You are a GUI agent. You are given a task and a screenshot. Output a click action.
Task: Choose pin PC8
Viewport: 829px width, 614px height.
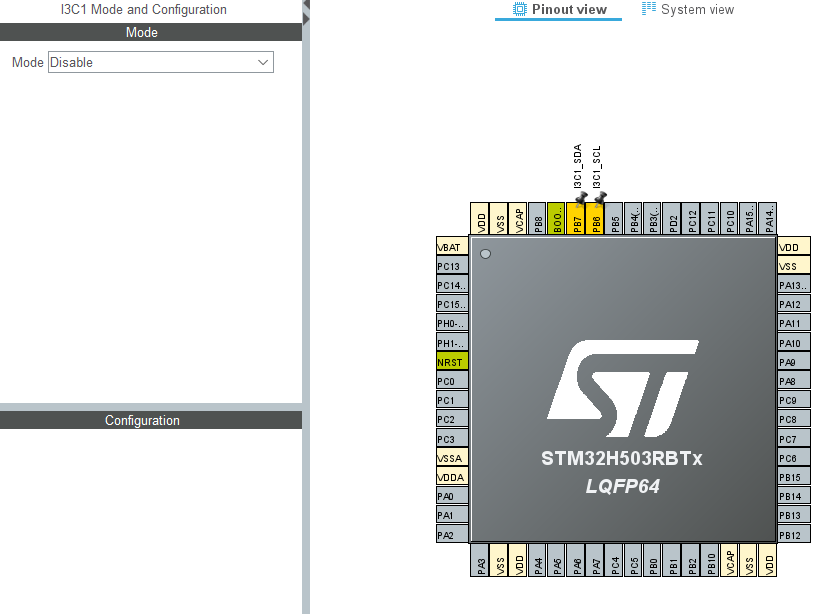[794, 419]
